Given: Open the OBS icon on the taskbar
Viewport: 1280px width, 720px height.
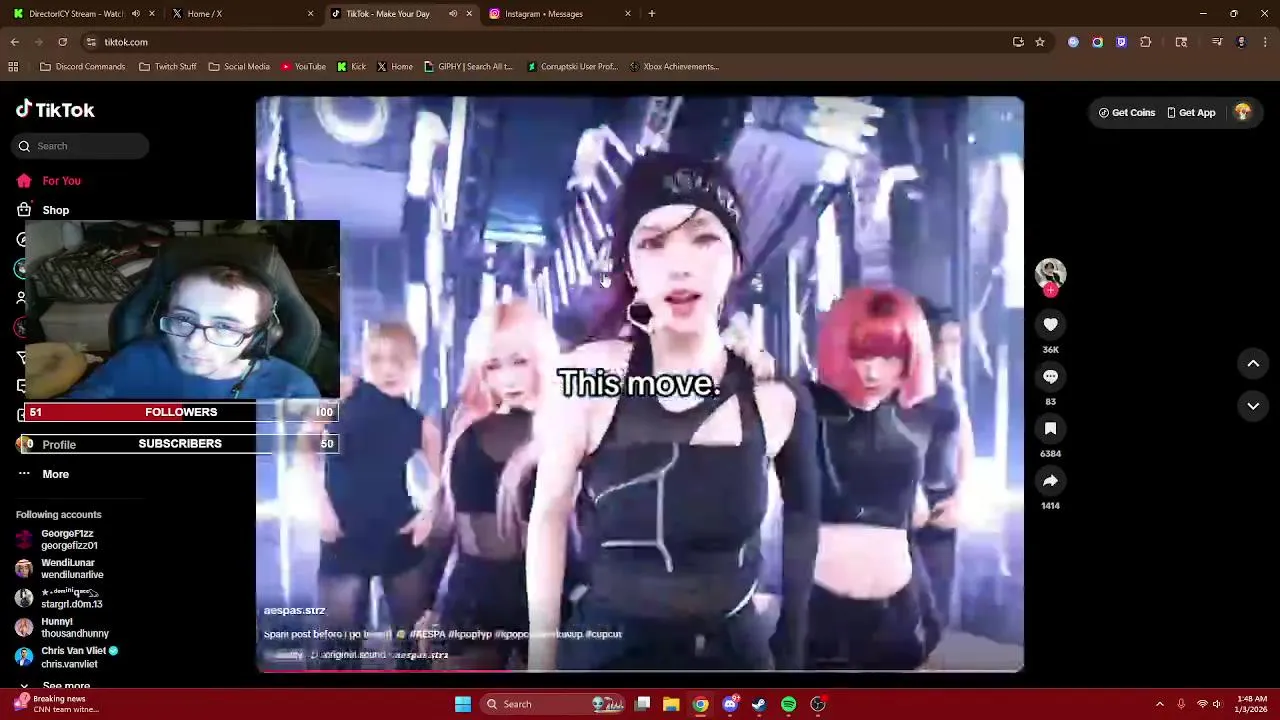Looking at the screenshot, I should click(818, 704).
